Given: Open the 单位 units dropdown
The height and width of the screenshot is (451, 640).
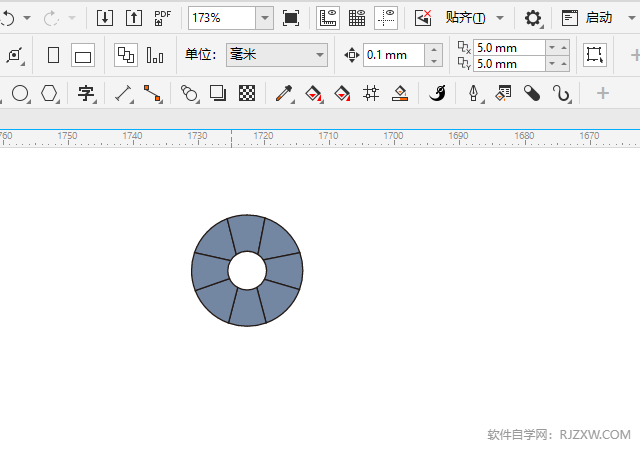Looking at the screenshot, I should click(320, 55).
